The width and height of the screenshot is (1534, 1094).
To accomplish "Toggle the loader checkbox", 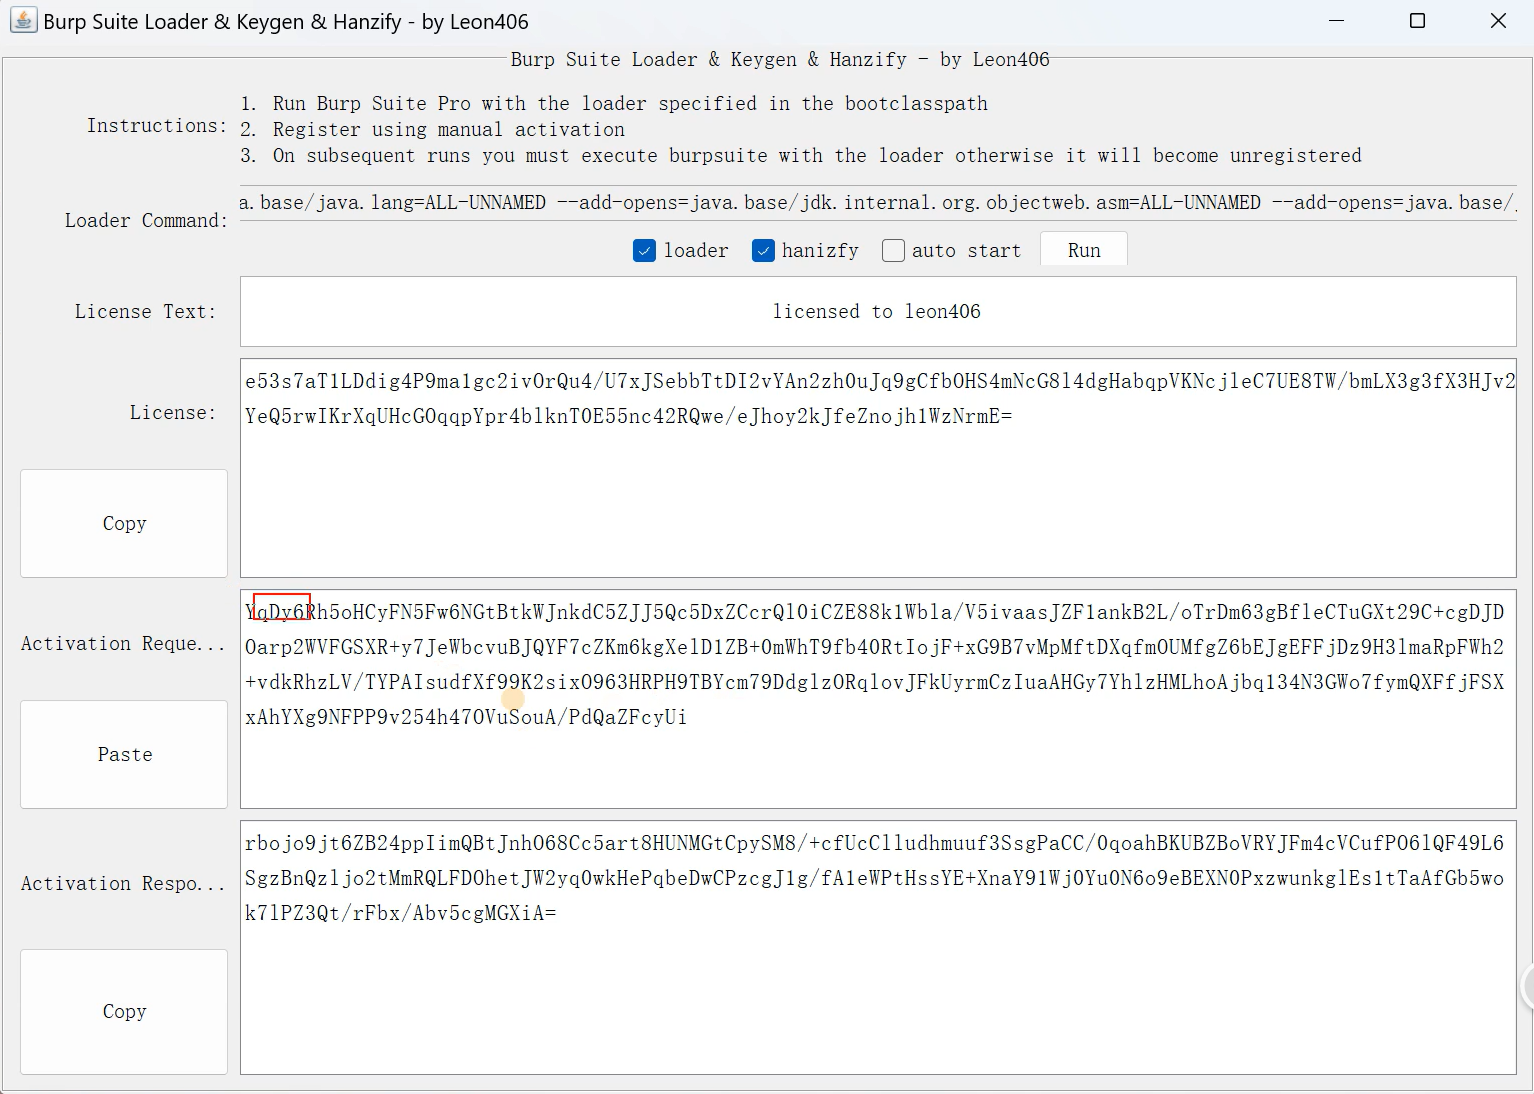I will click(x=644, y=251).
